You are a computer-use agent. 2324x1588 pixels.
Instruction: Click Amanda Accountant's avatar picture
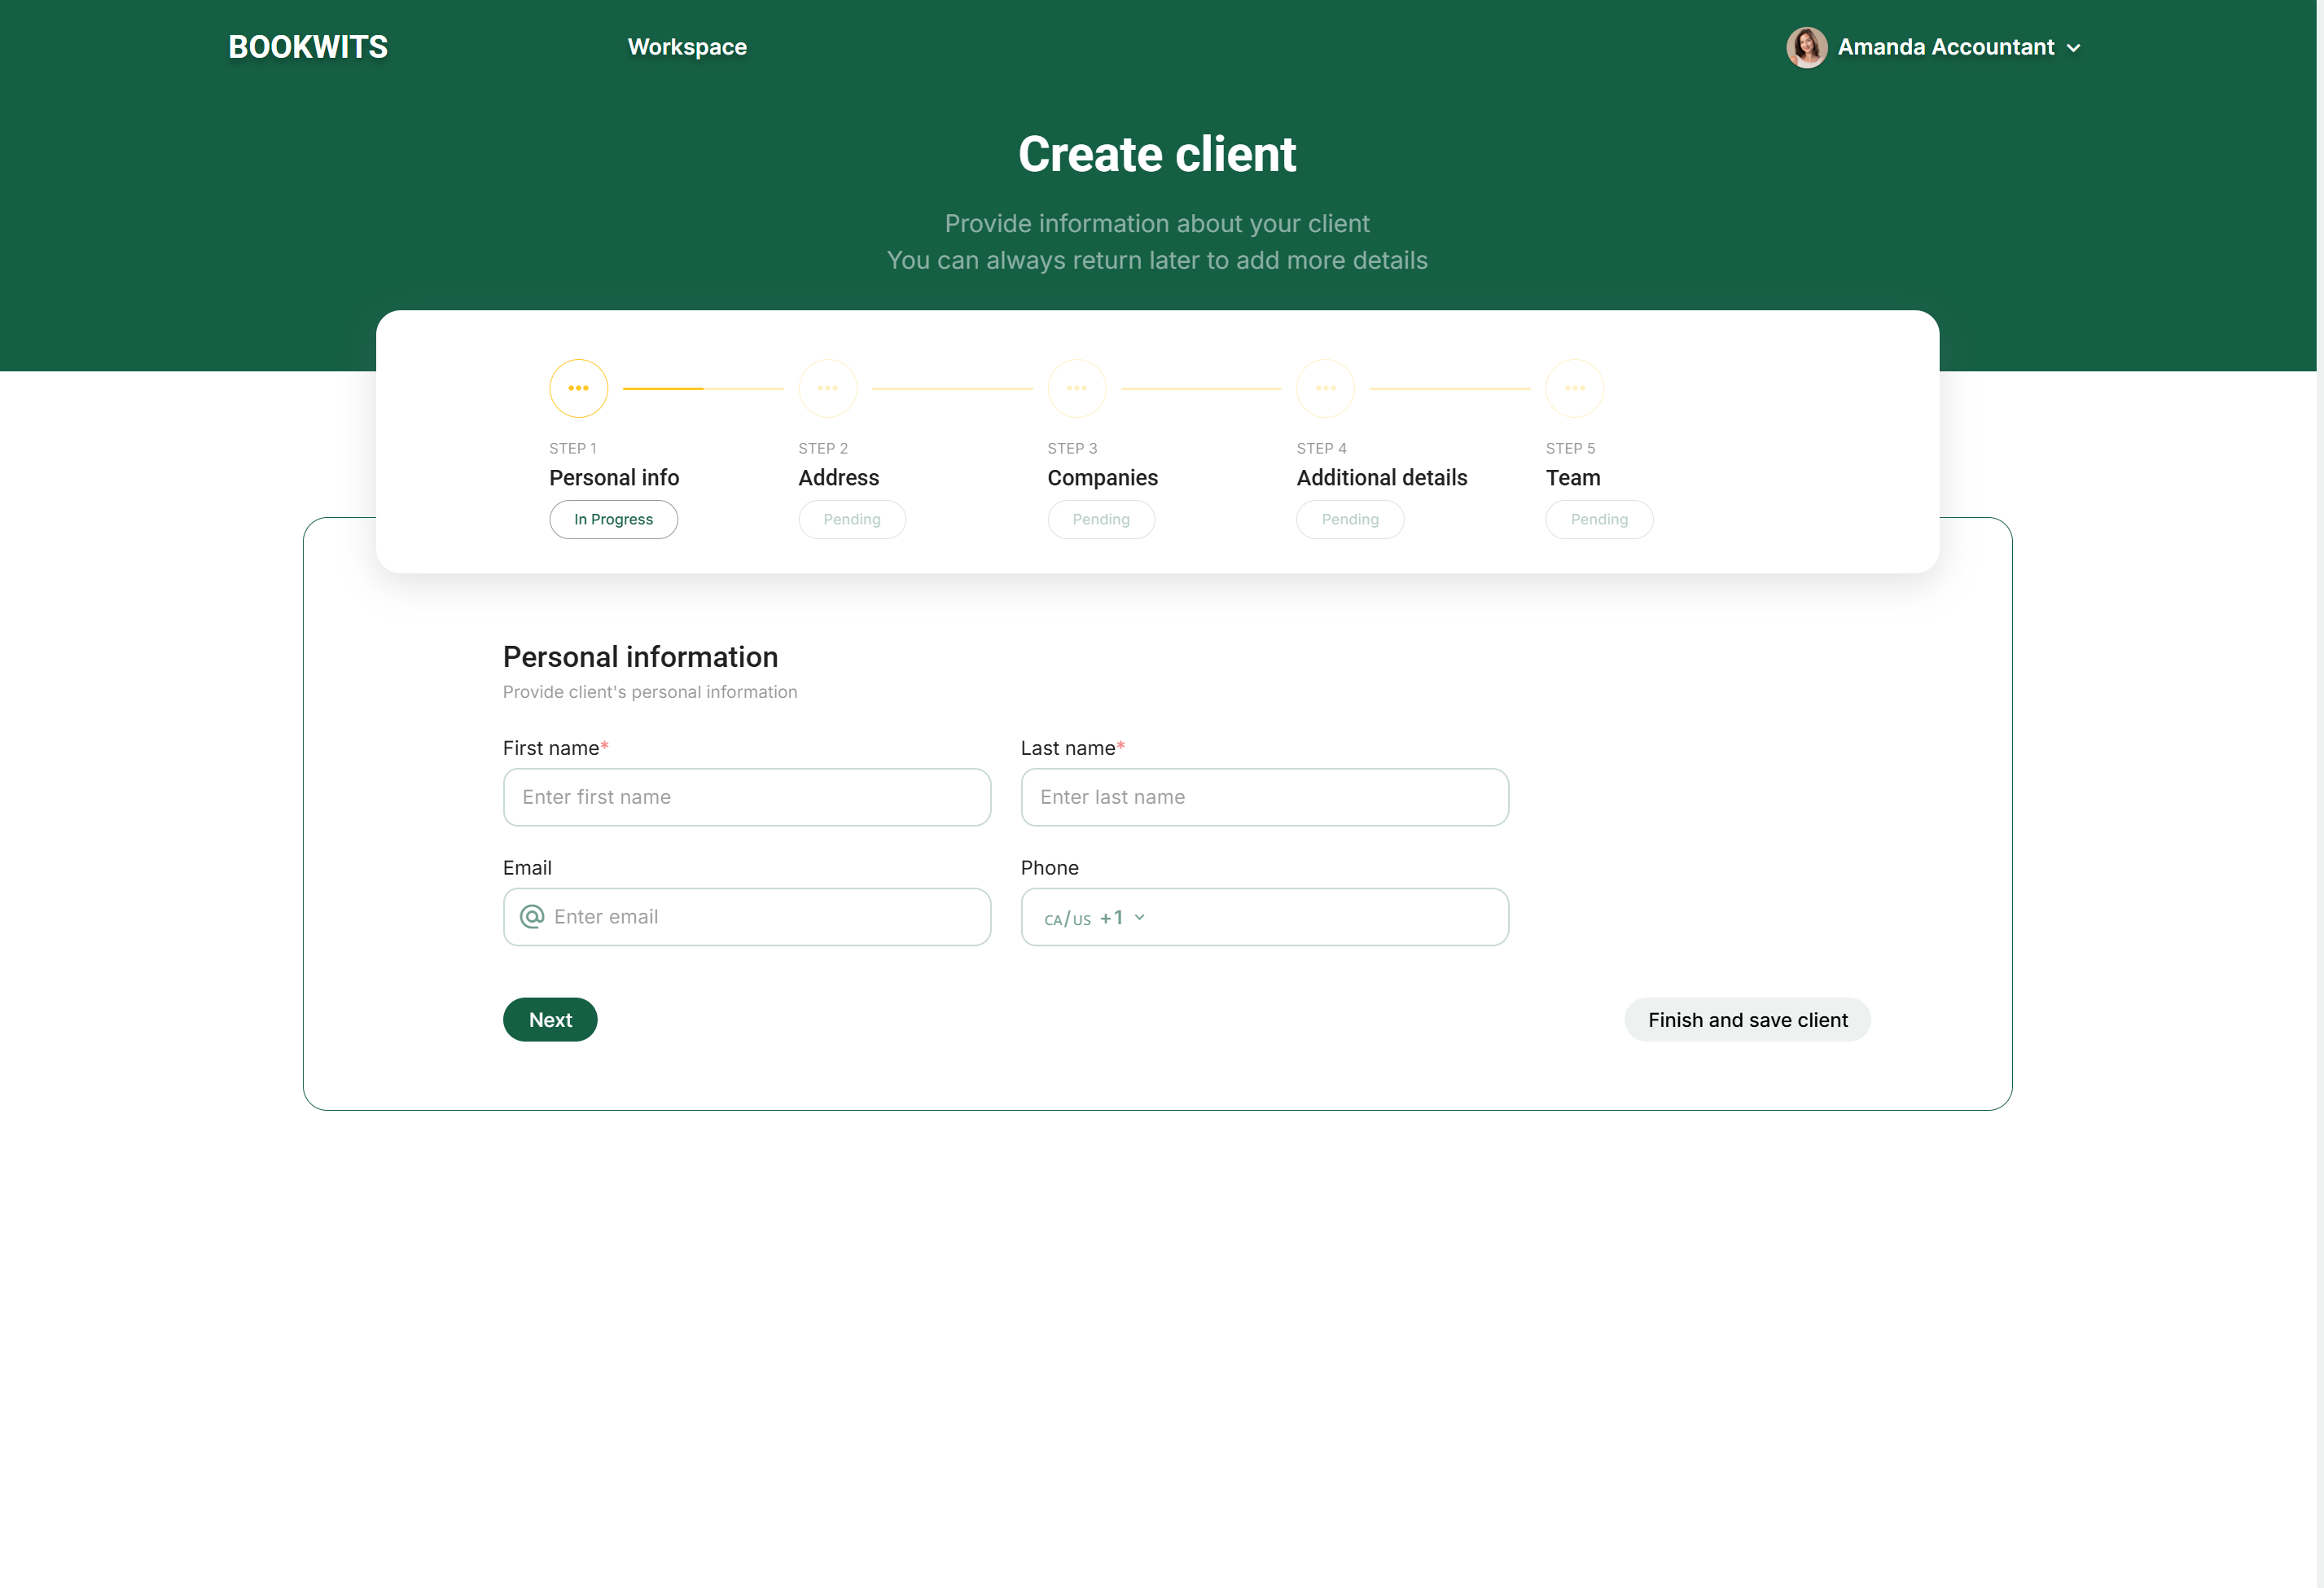coord(1806,47)
